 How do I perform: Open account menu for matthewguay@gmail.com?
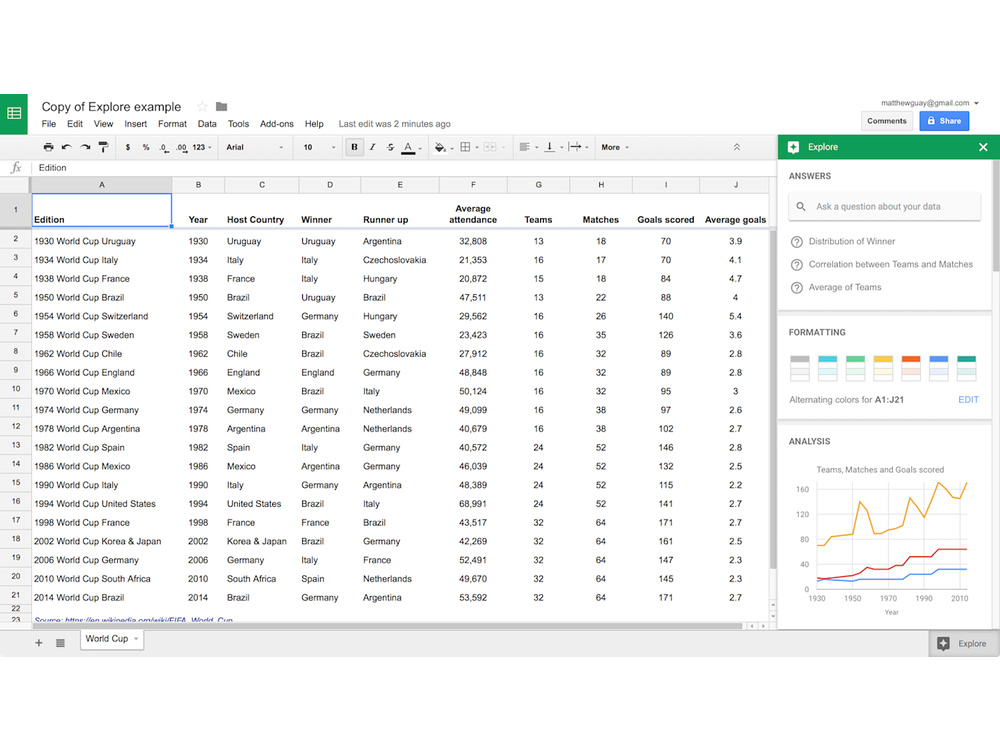[x=930, y=103]
